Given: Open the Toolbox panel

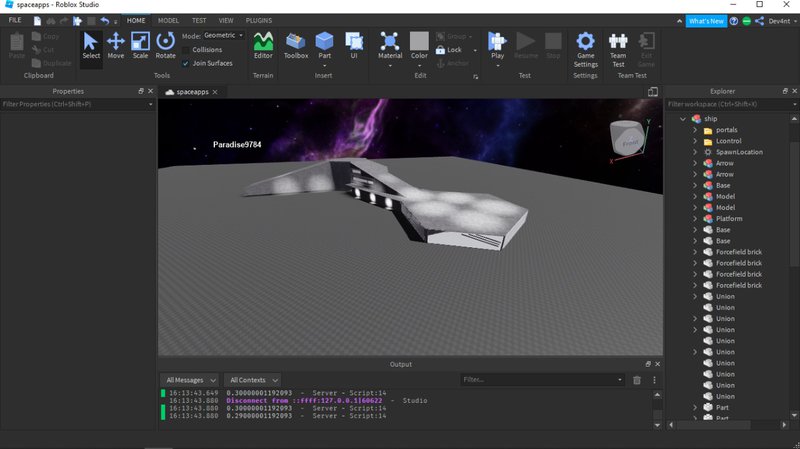Looking at the screenshot, I should point(296,45).
